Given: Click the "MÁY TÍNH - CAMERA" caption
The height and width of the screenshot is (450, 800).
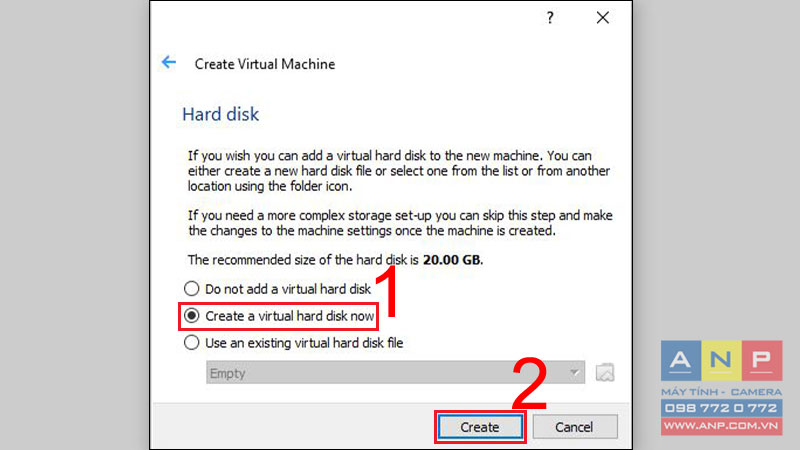Looking at the screenshot, I should coord(721,392).
